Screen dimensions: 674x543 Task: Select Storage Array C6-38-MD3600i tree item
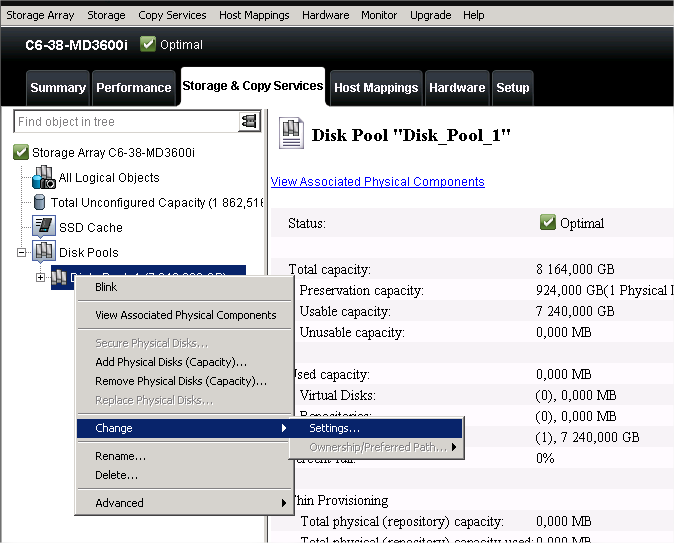[113, 153]
